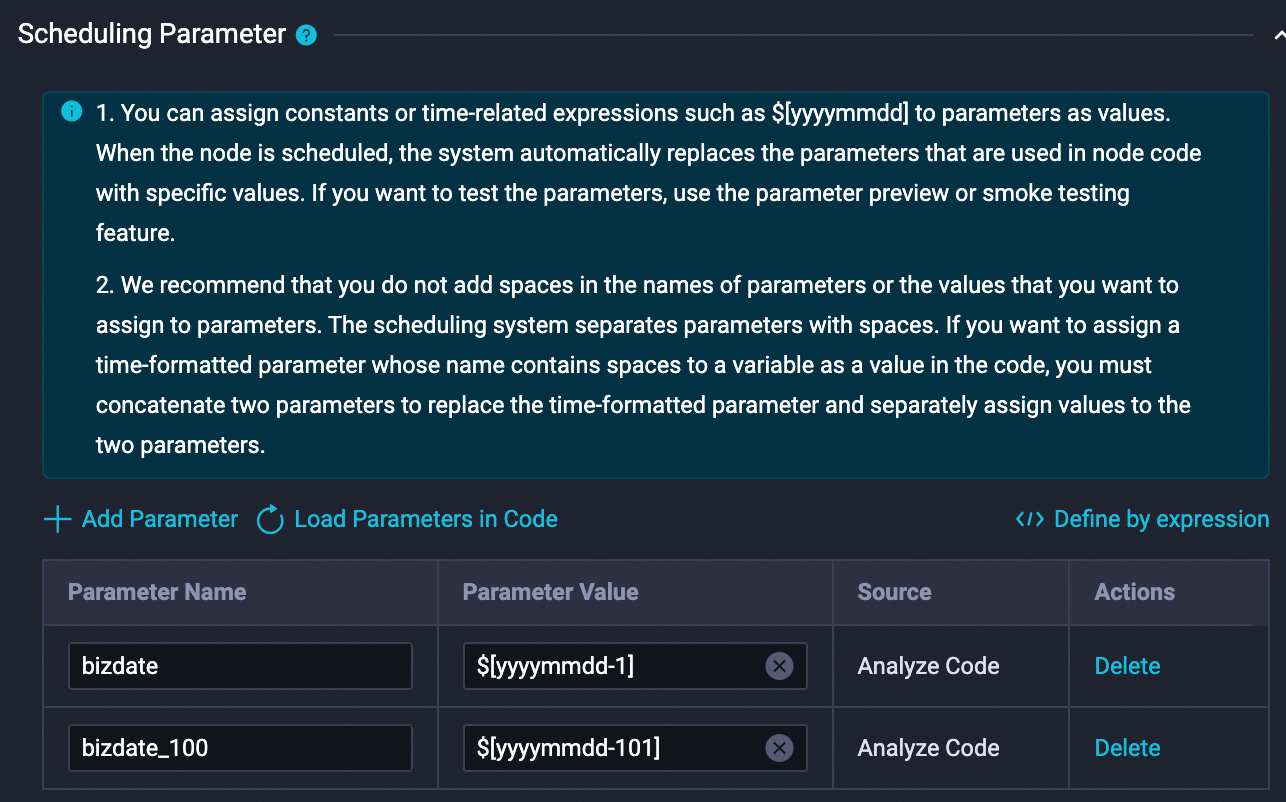Focus the bizdate parameter name field

[240, 666]
